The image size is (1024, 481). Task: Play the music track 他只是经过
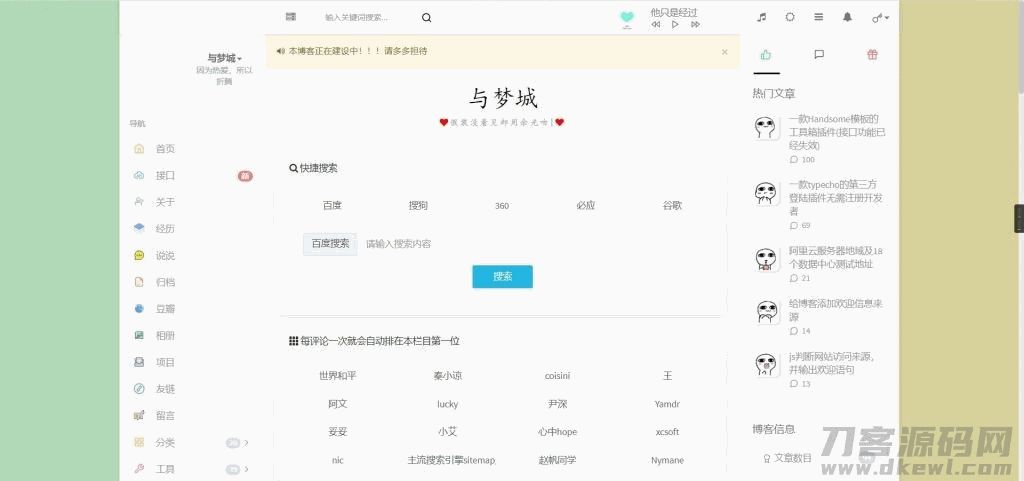675,25
